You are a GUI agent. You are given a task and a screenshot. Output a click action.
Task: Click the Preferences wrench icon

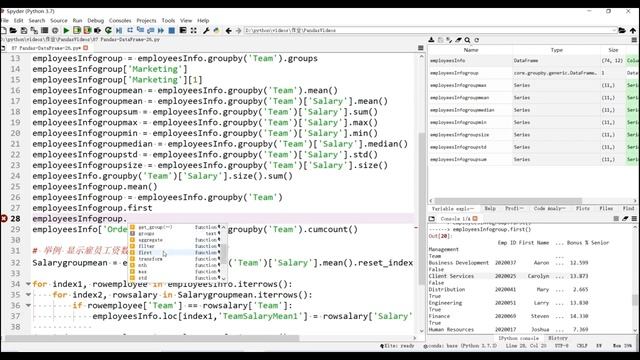click(206, 30)
